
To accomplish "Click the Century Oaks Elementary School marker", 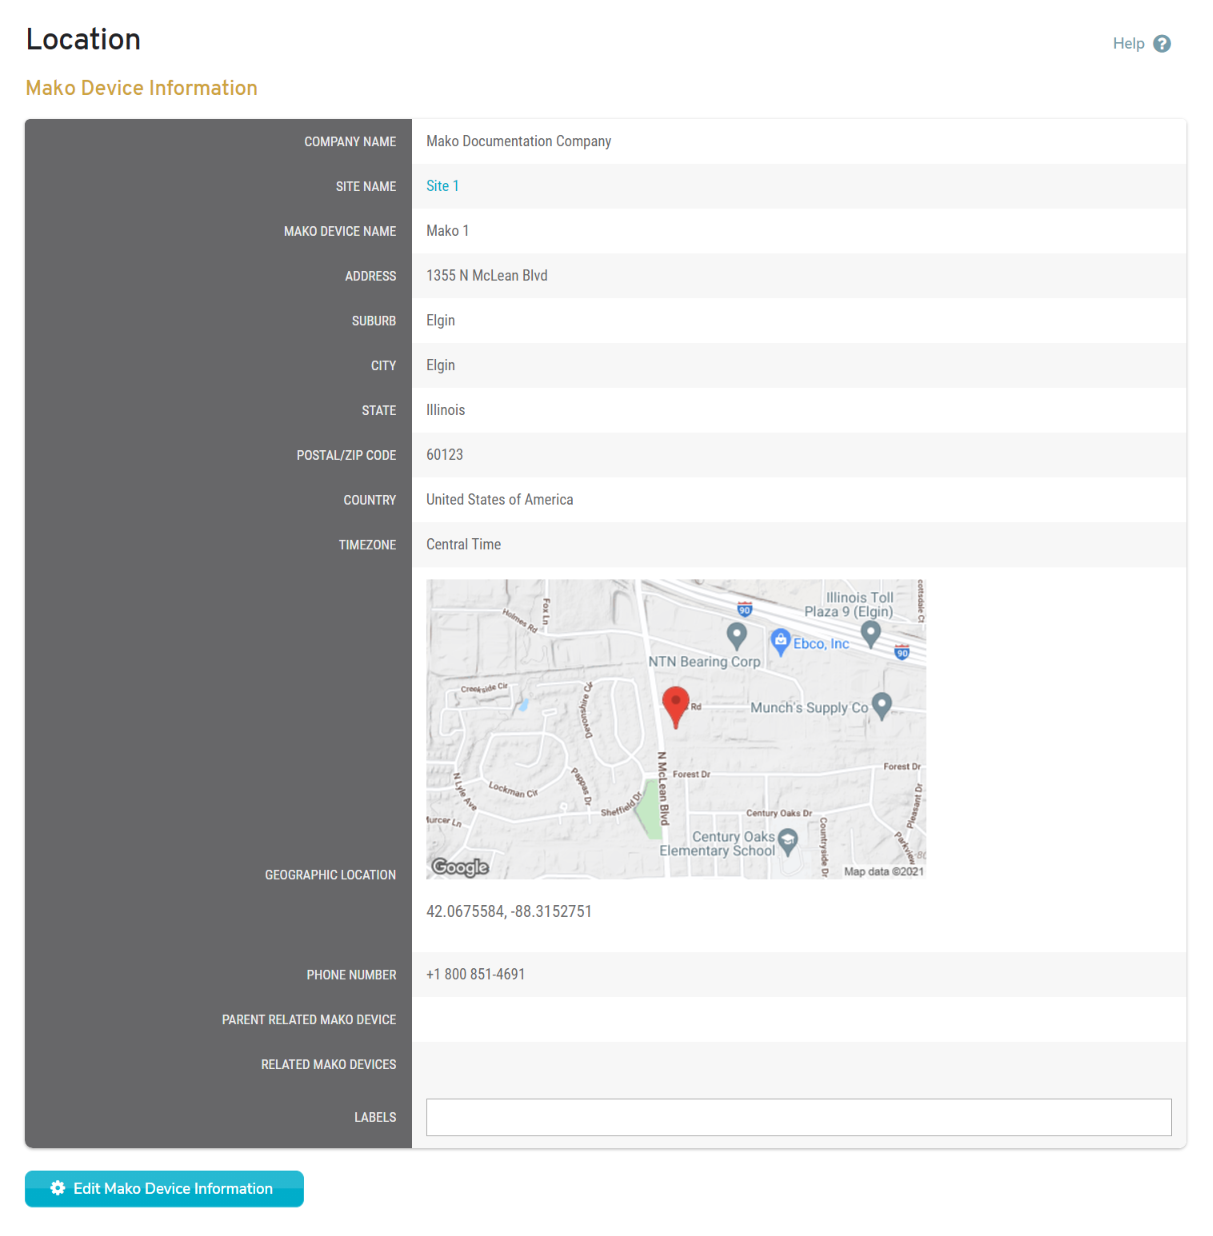I will pyautogui.click(x=789, y=840).
